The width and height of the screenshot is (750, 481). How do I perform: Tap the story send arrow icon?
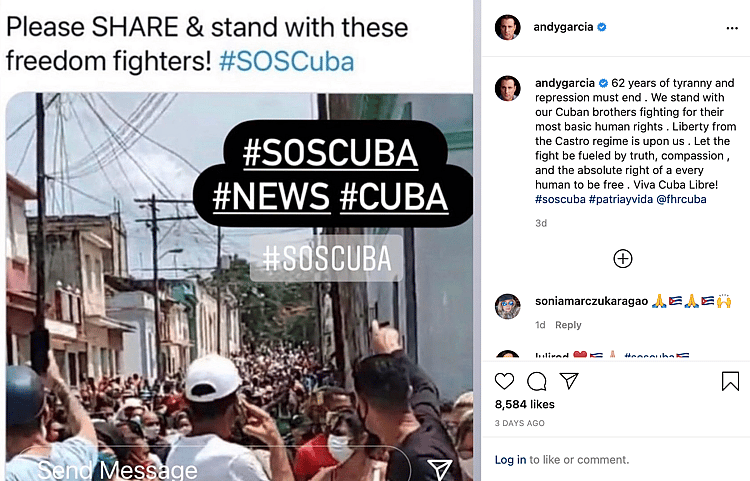(439, 470)
